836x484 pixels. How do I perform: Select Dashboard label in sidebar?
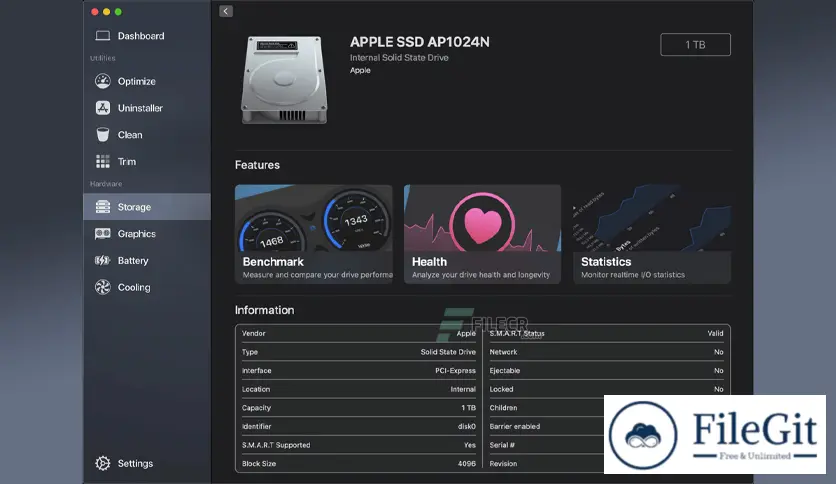141,36
